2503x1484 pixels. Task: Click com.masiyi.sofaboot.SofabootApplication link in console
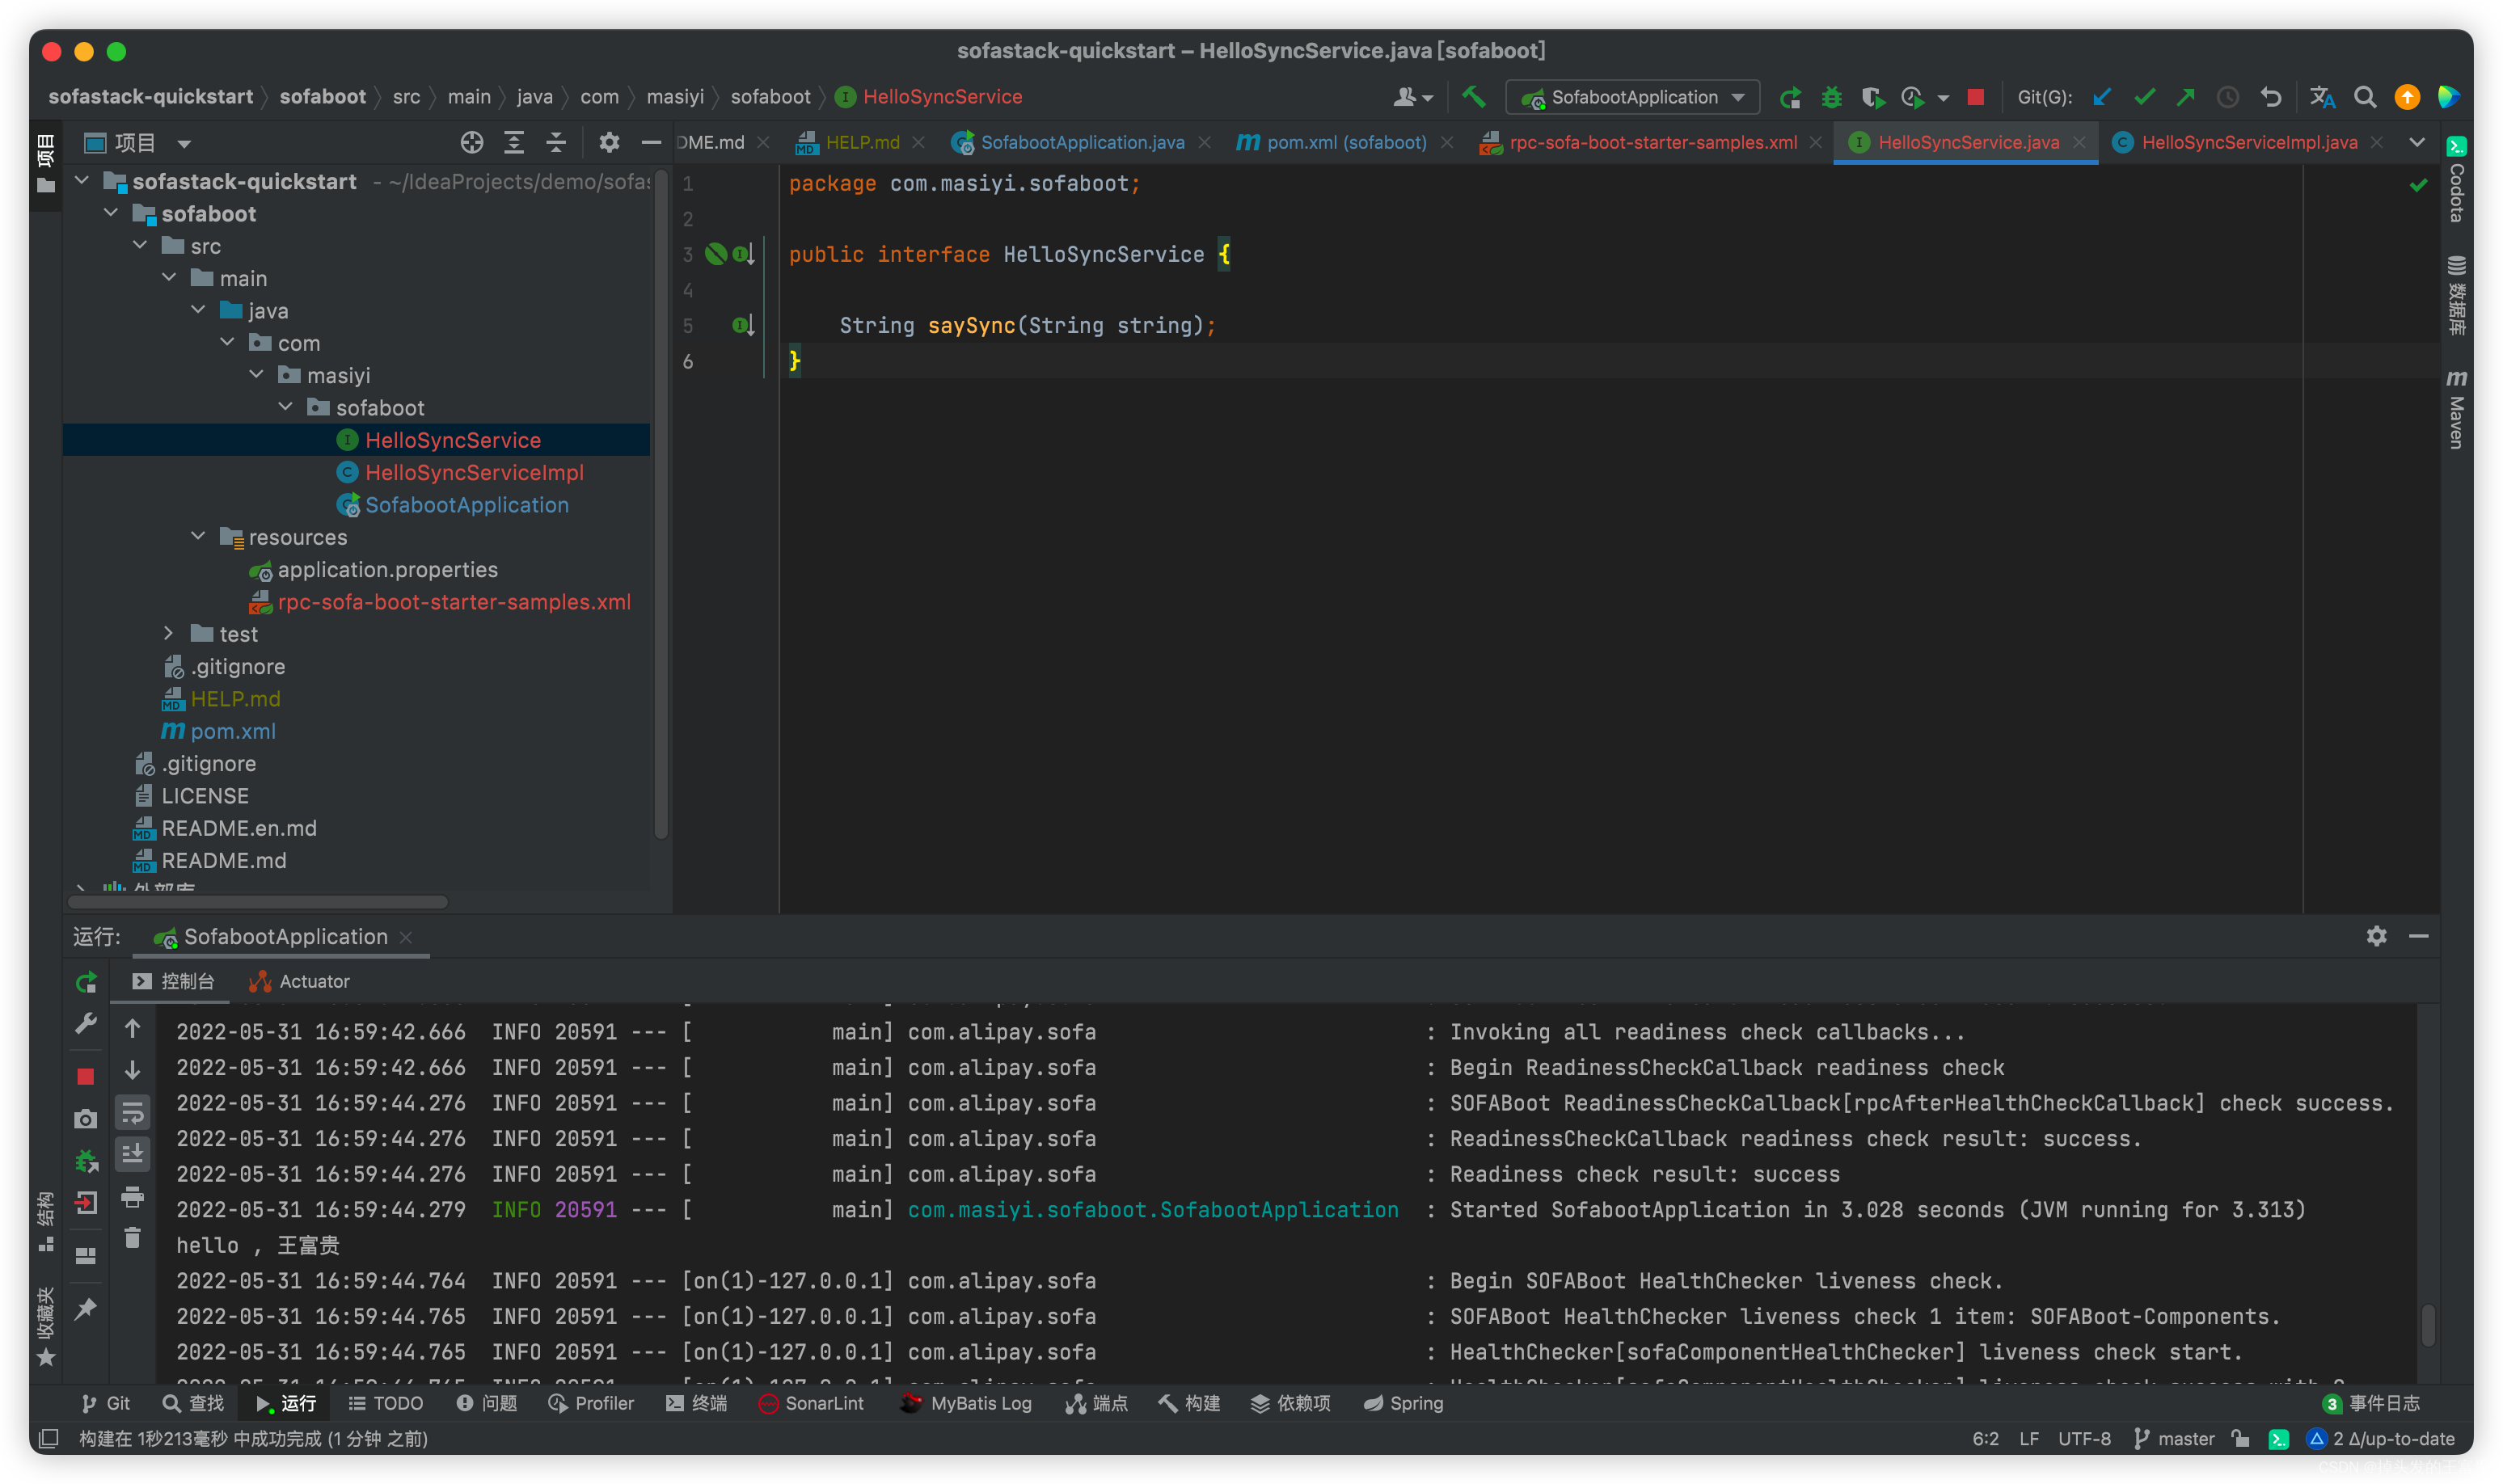point(1153,1209)
